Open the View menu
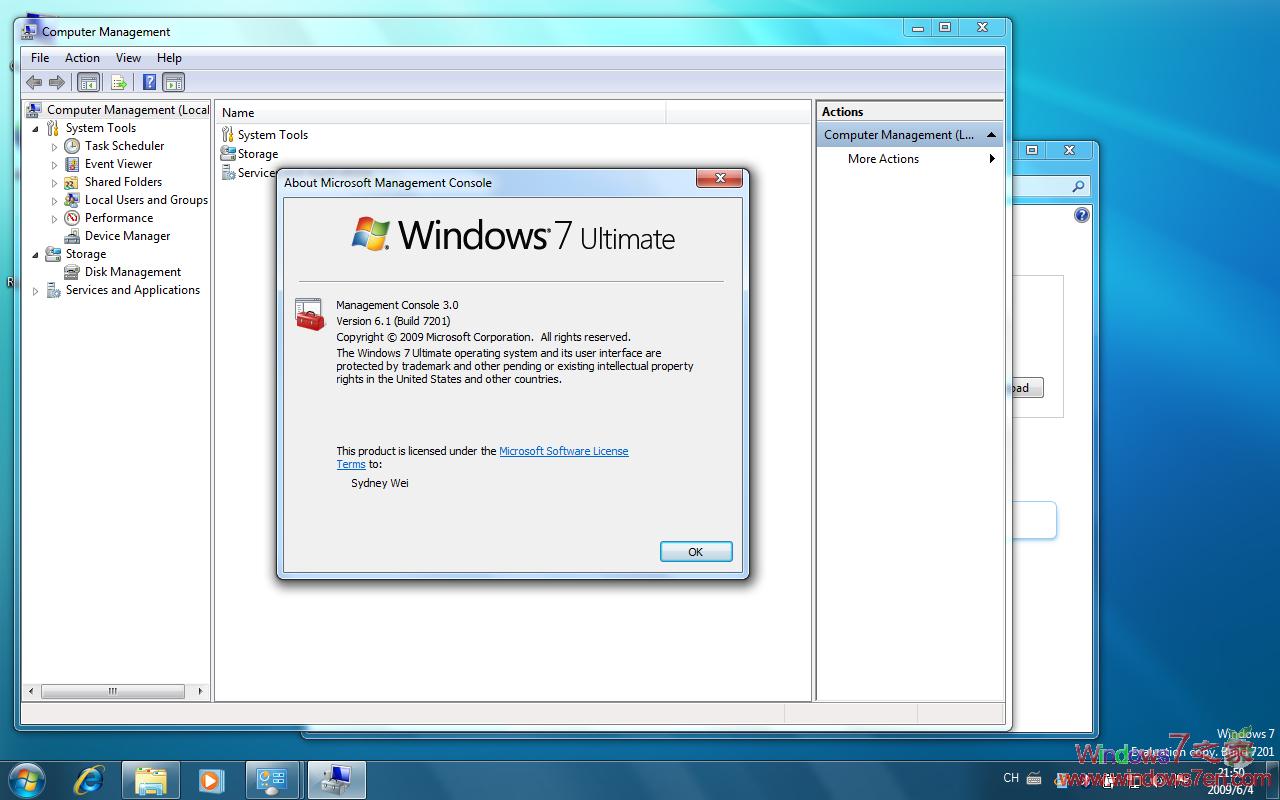Image resolution: width=1280 pixels, height=800 pixels. [x=128, y=58]
